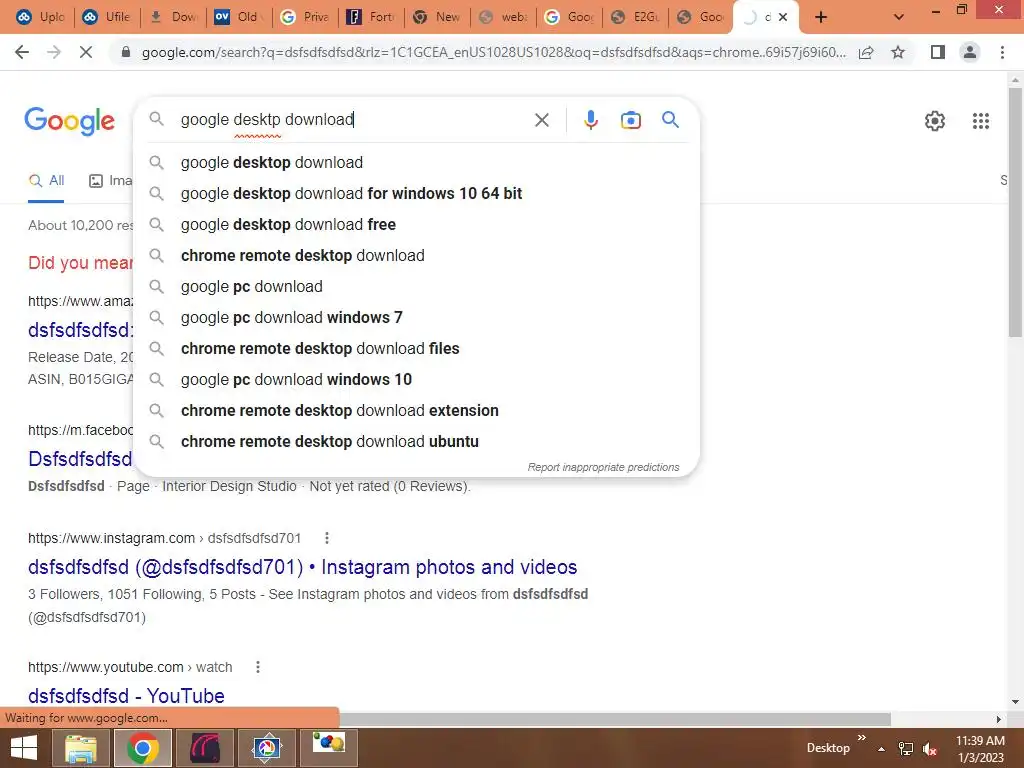
Task: Open Chrome three-dot menu
Action: (1002, 52)
